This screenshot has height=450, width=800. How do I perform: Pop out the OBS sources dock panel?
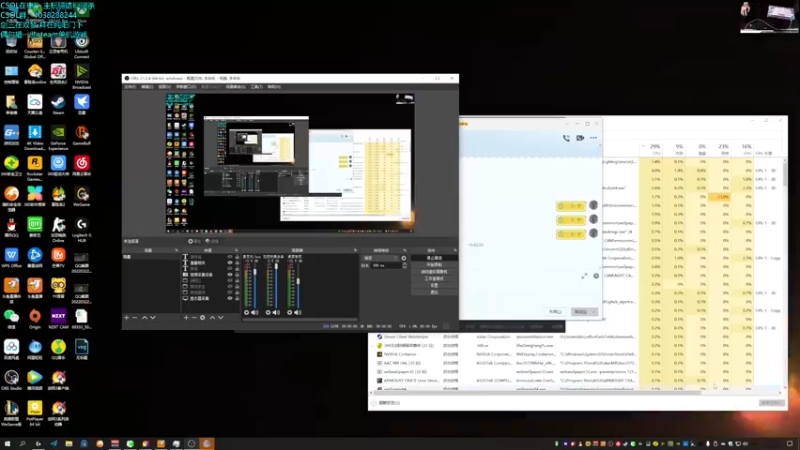point(236,251)
